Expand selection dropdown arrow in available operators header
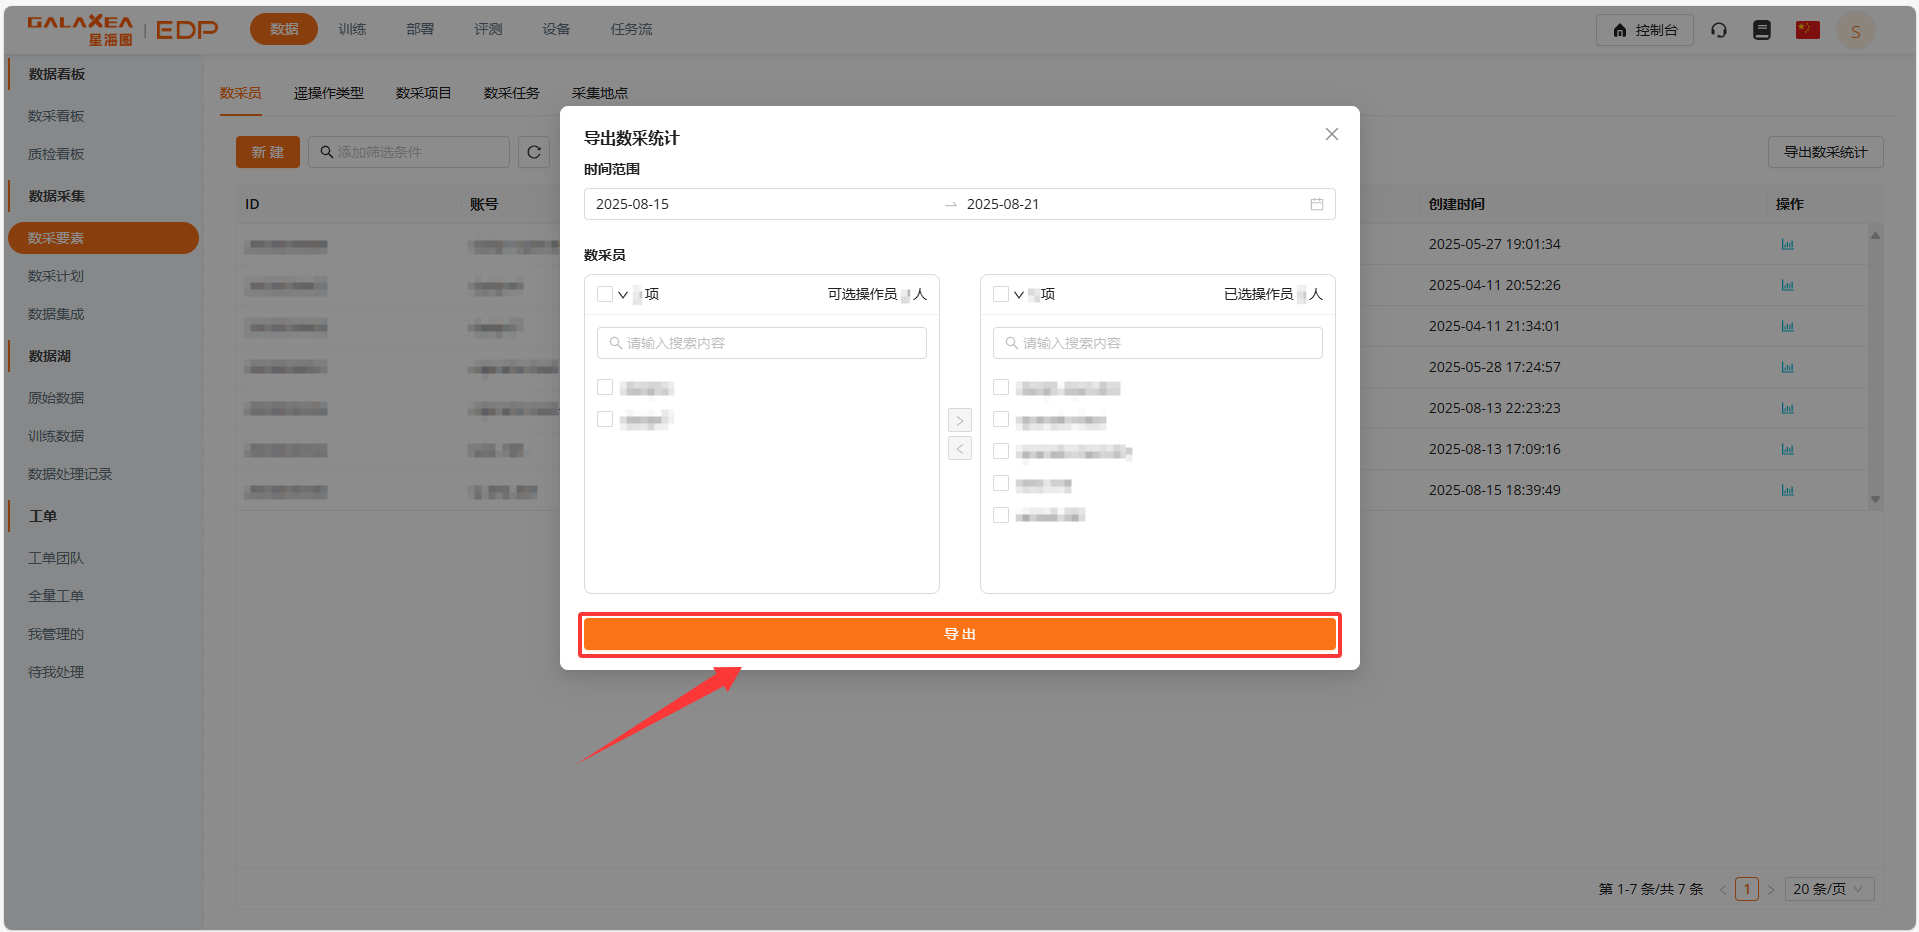 click(x=623, y=294)
